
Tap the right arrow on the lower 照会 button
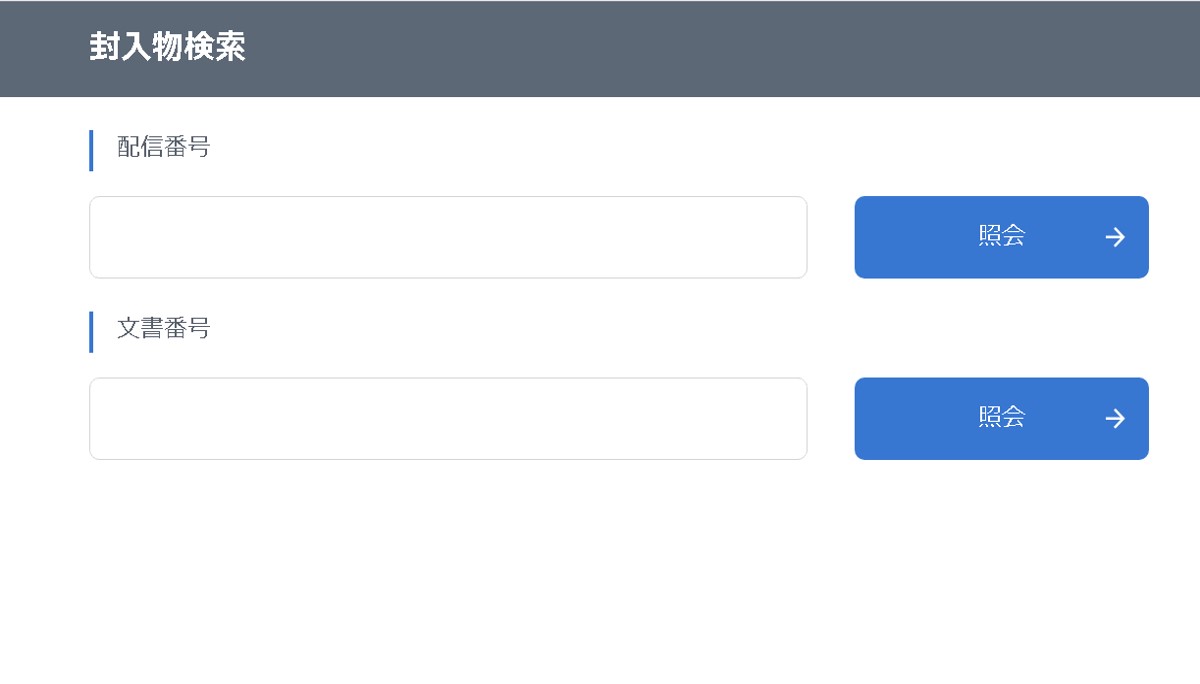click(1115, 418)
